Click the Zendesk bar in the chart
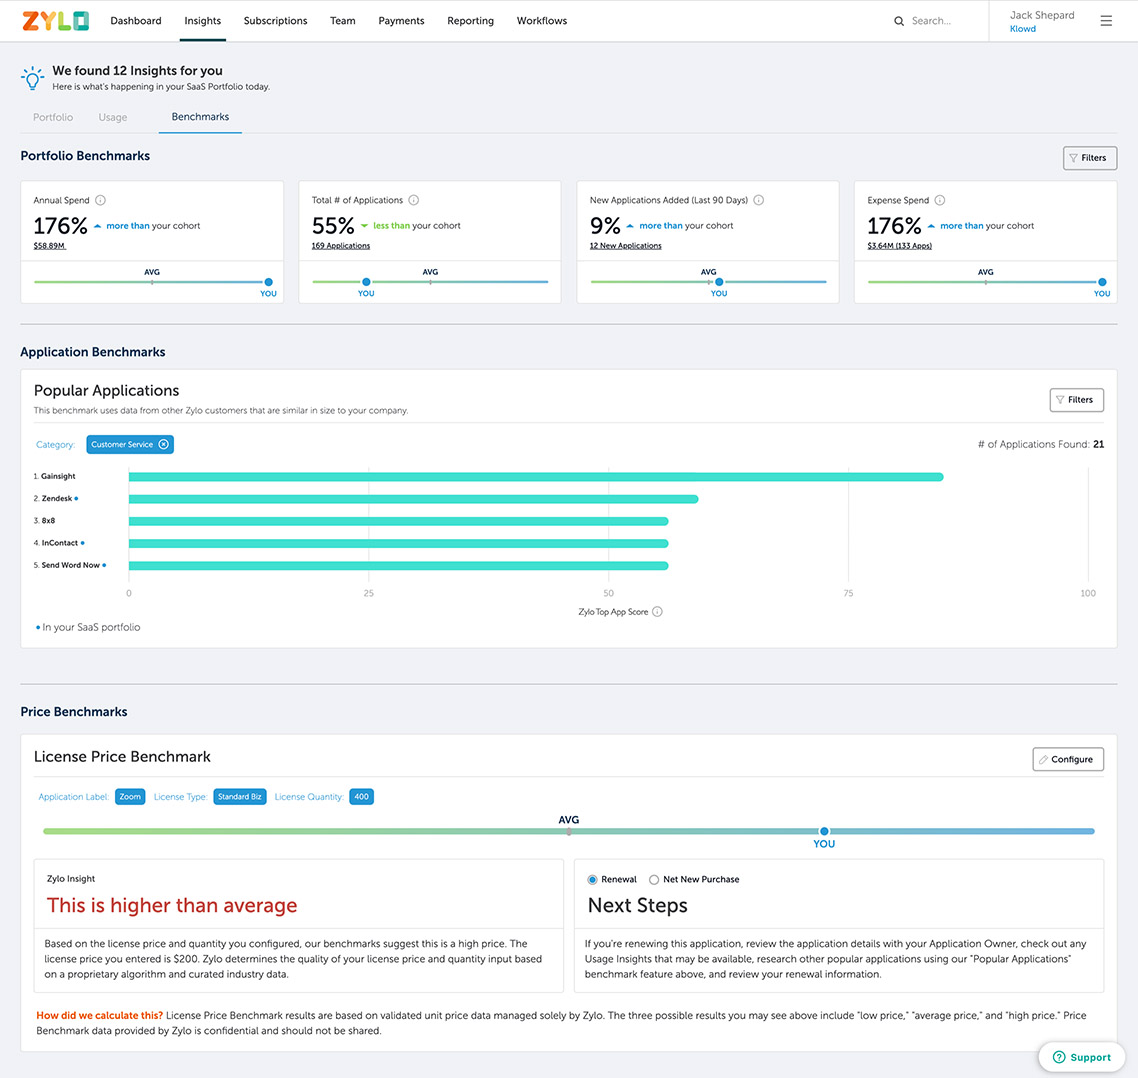The image size is (1138, 1078). click(x=414, y=499)
